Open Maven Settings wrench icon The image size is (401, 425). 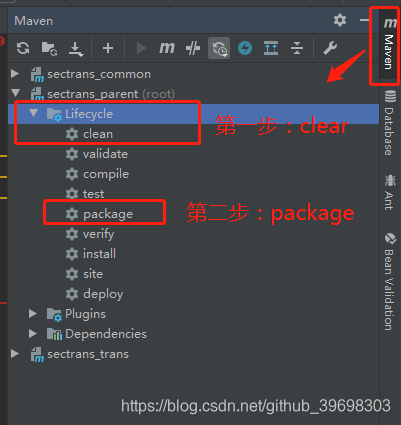point(330,48)
